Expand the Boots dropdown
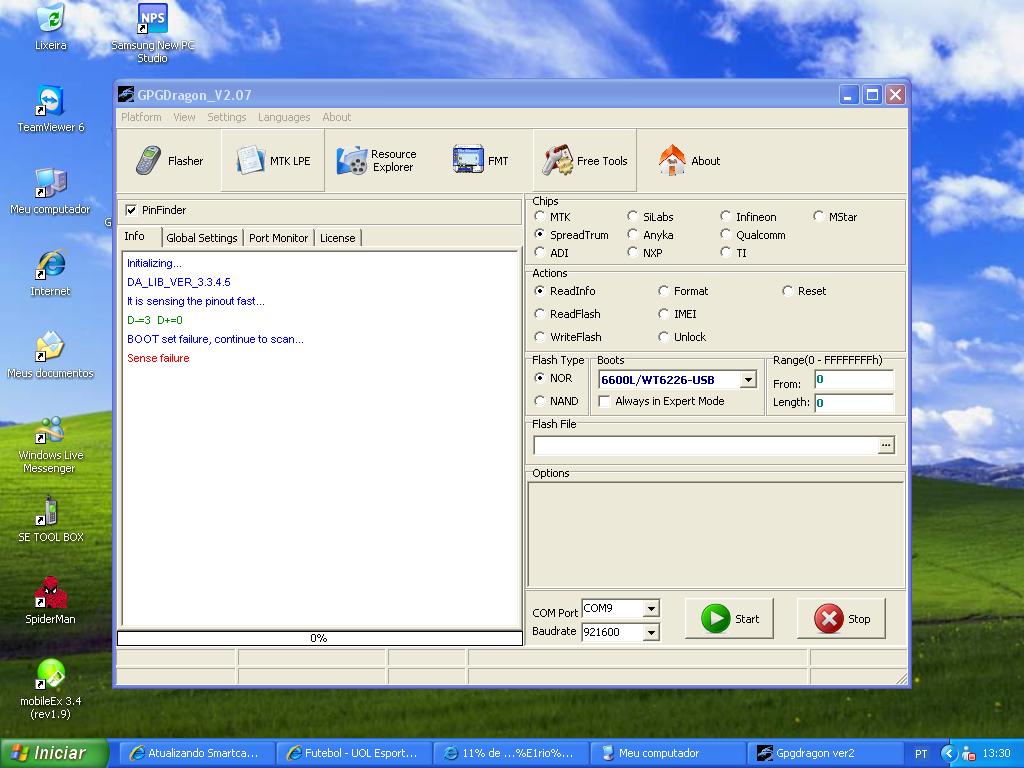 748,379
